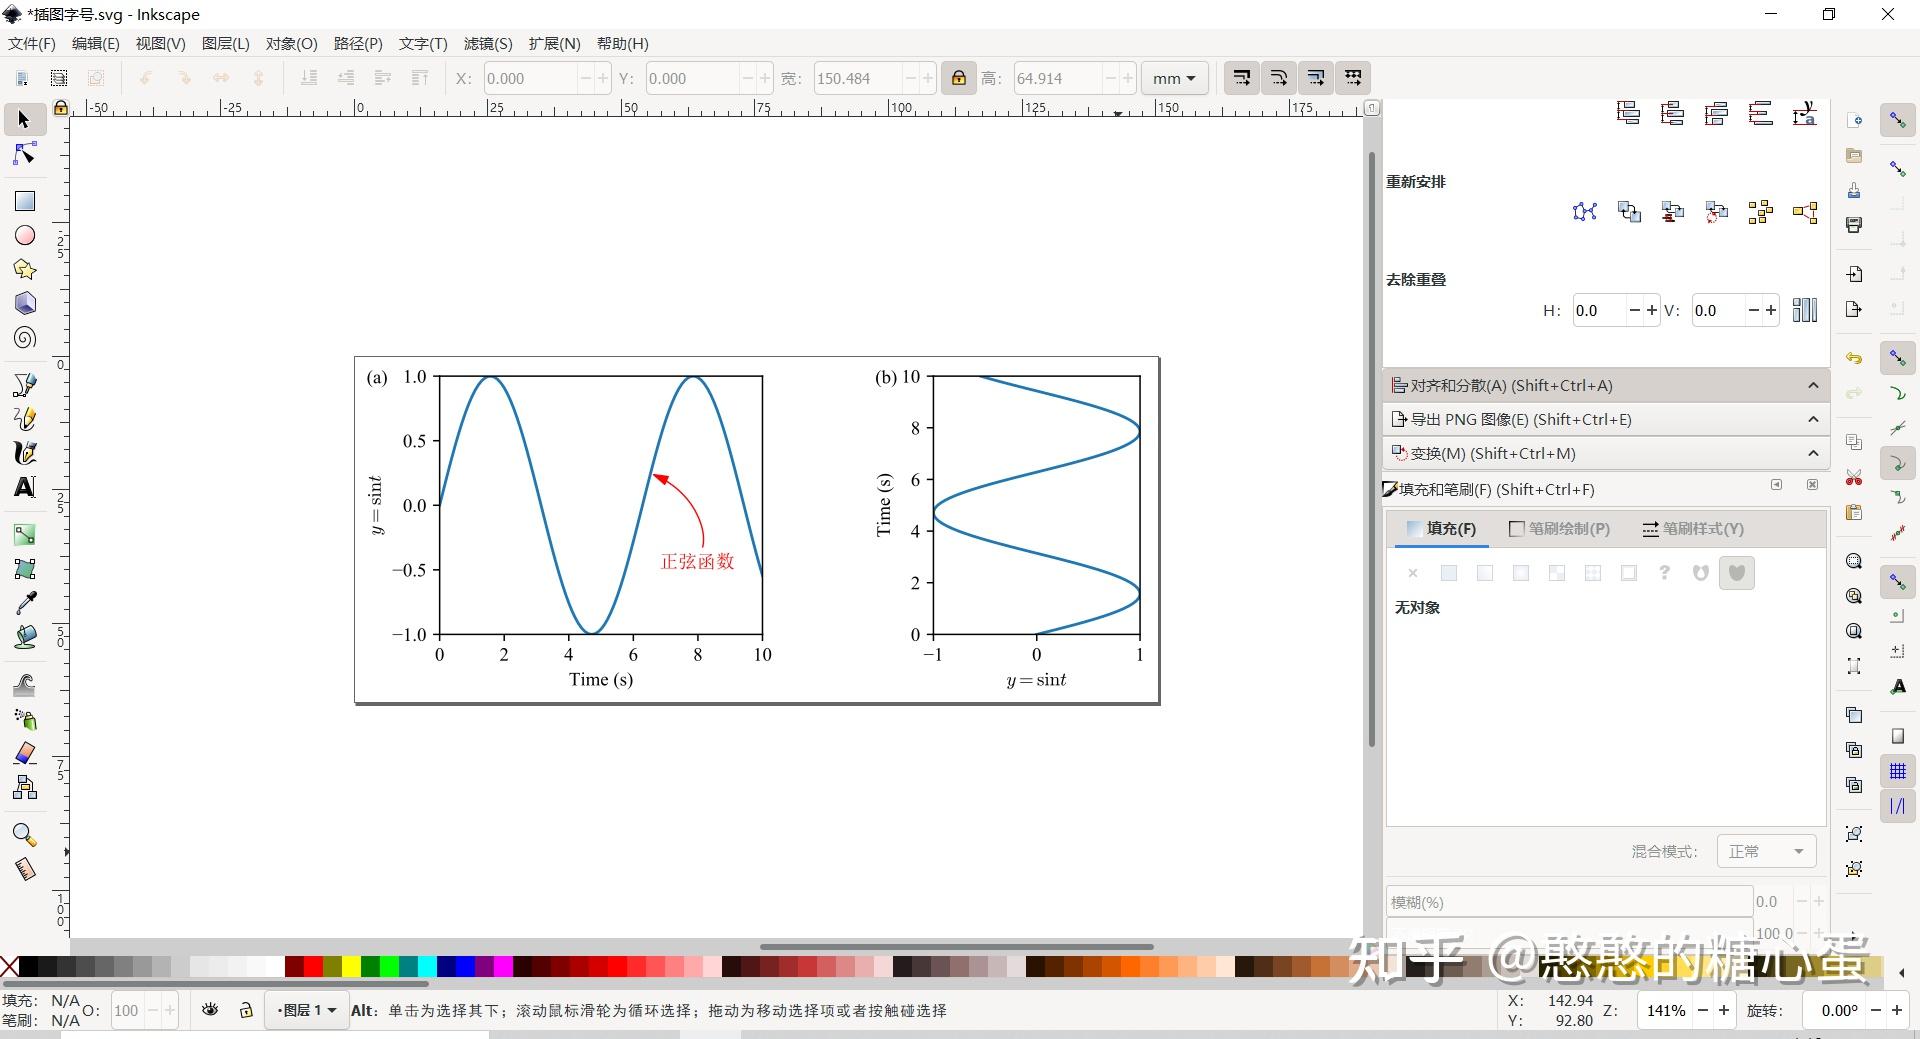Select the Node editing tool
This screenshot has height=1039, width=1920.
tap(24, 153)
